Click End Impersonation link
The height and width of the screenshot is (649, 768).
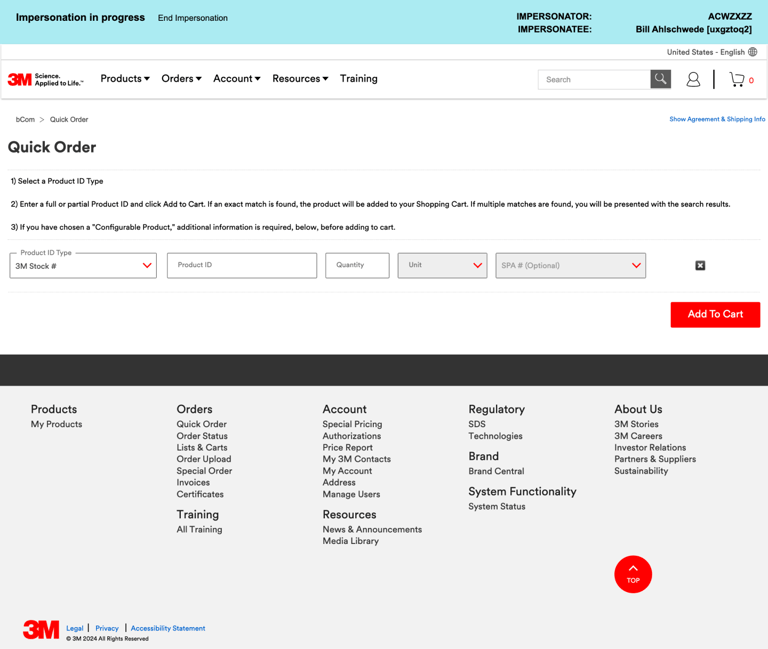point(192,18)
